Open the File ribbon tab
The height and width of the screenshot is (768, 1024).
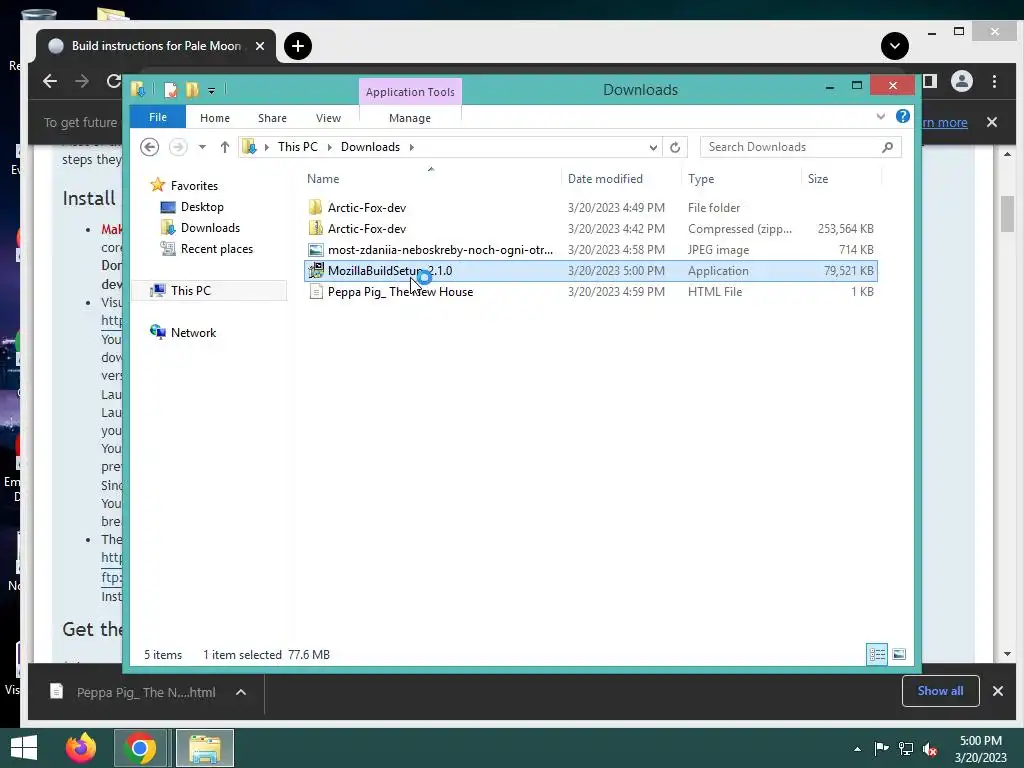158,117
